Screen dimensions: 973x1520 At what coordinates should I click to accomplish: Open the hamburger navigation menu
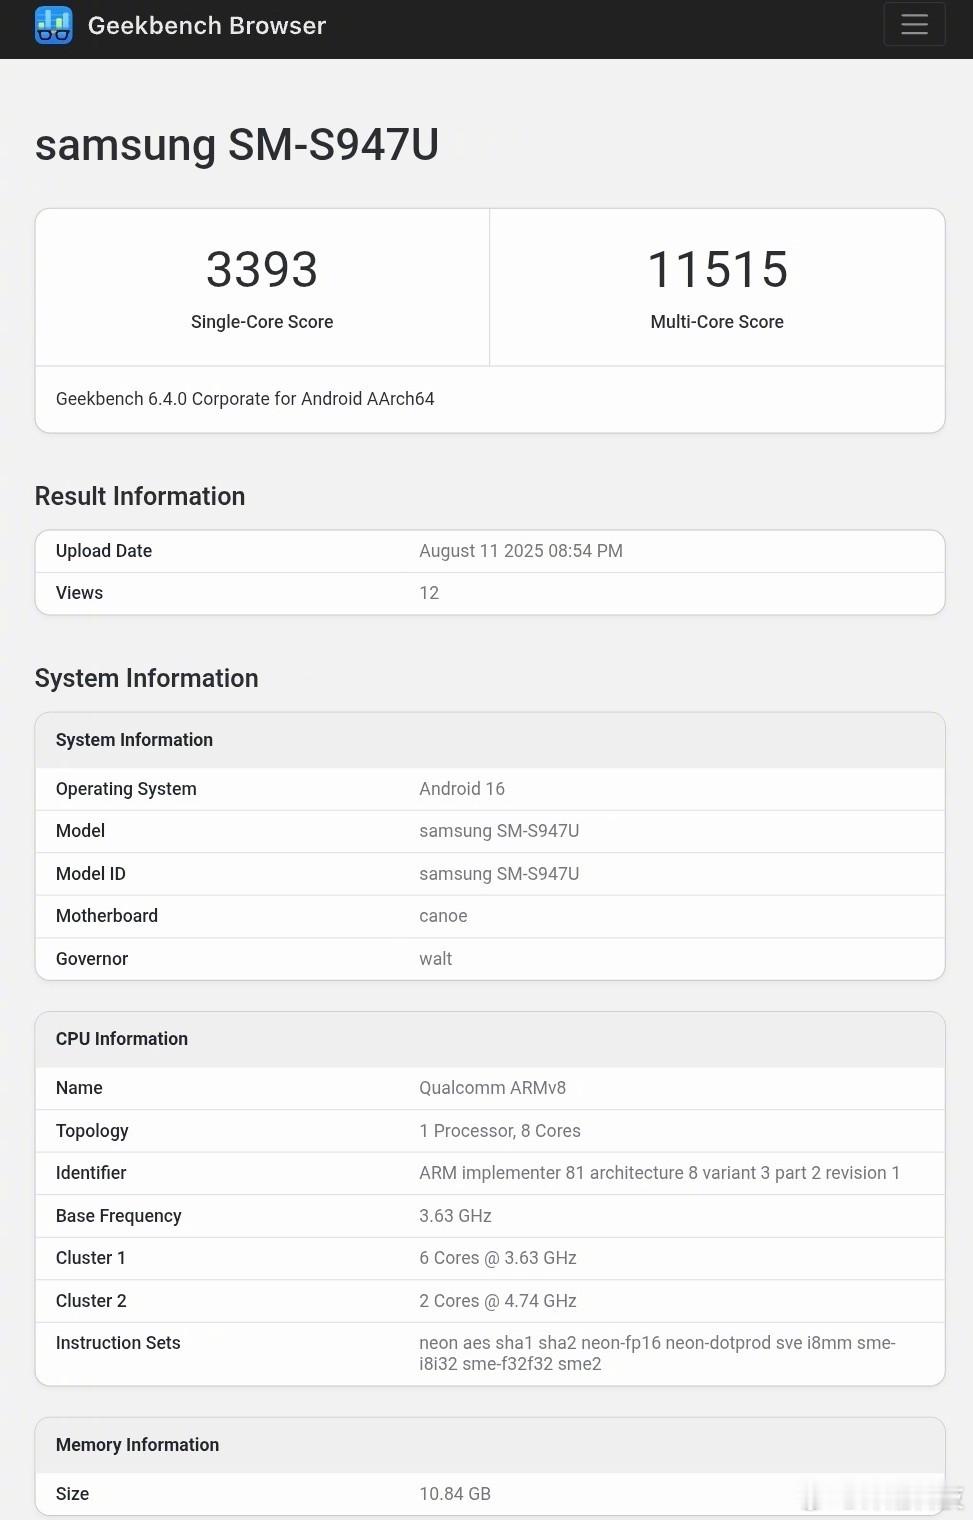click(914, 24)
